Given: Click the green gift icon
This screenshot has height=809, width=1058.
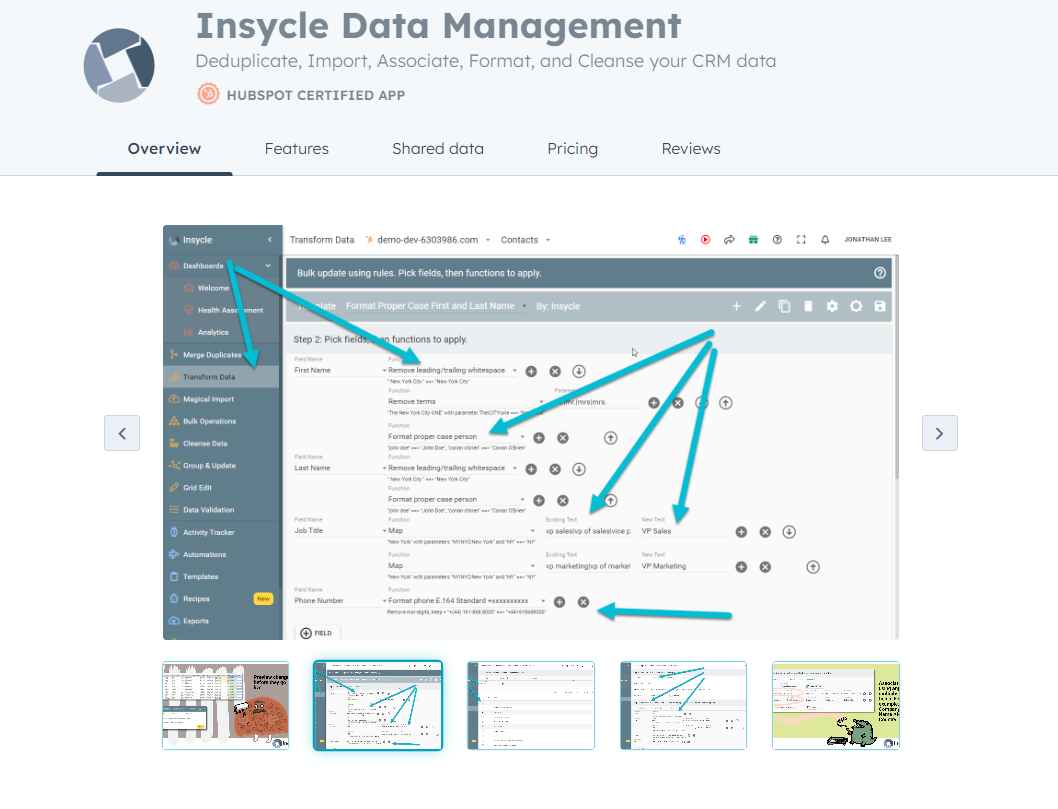Looking at the screenshot, I should (x=753, y=240).
